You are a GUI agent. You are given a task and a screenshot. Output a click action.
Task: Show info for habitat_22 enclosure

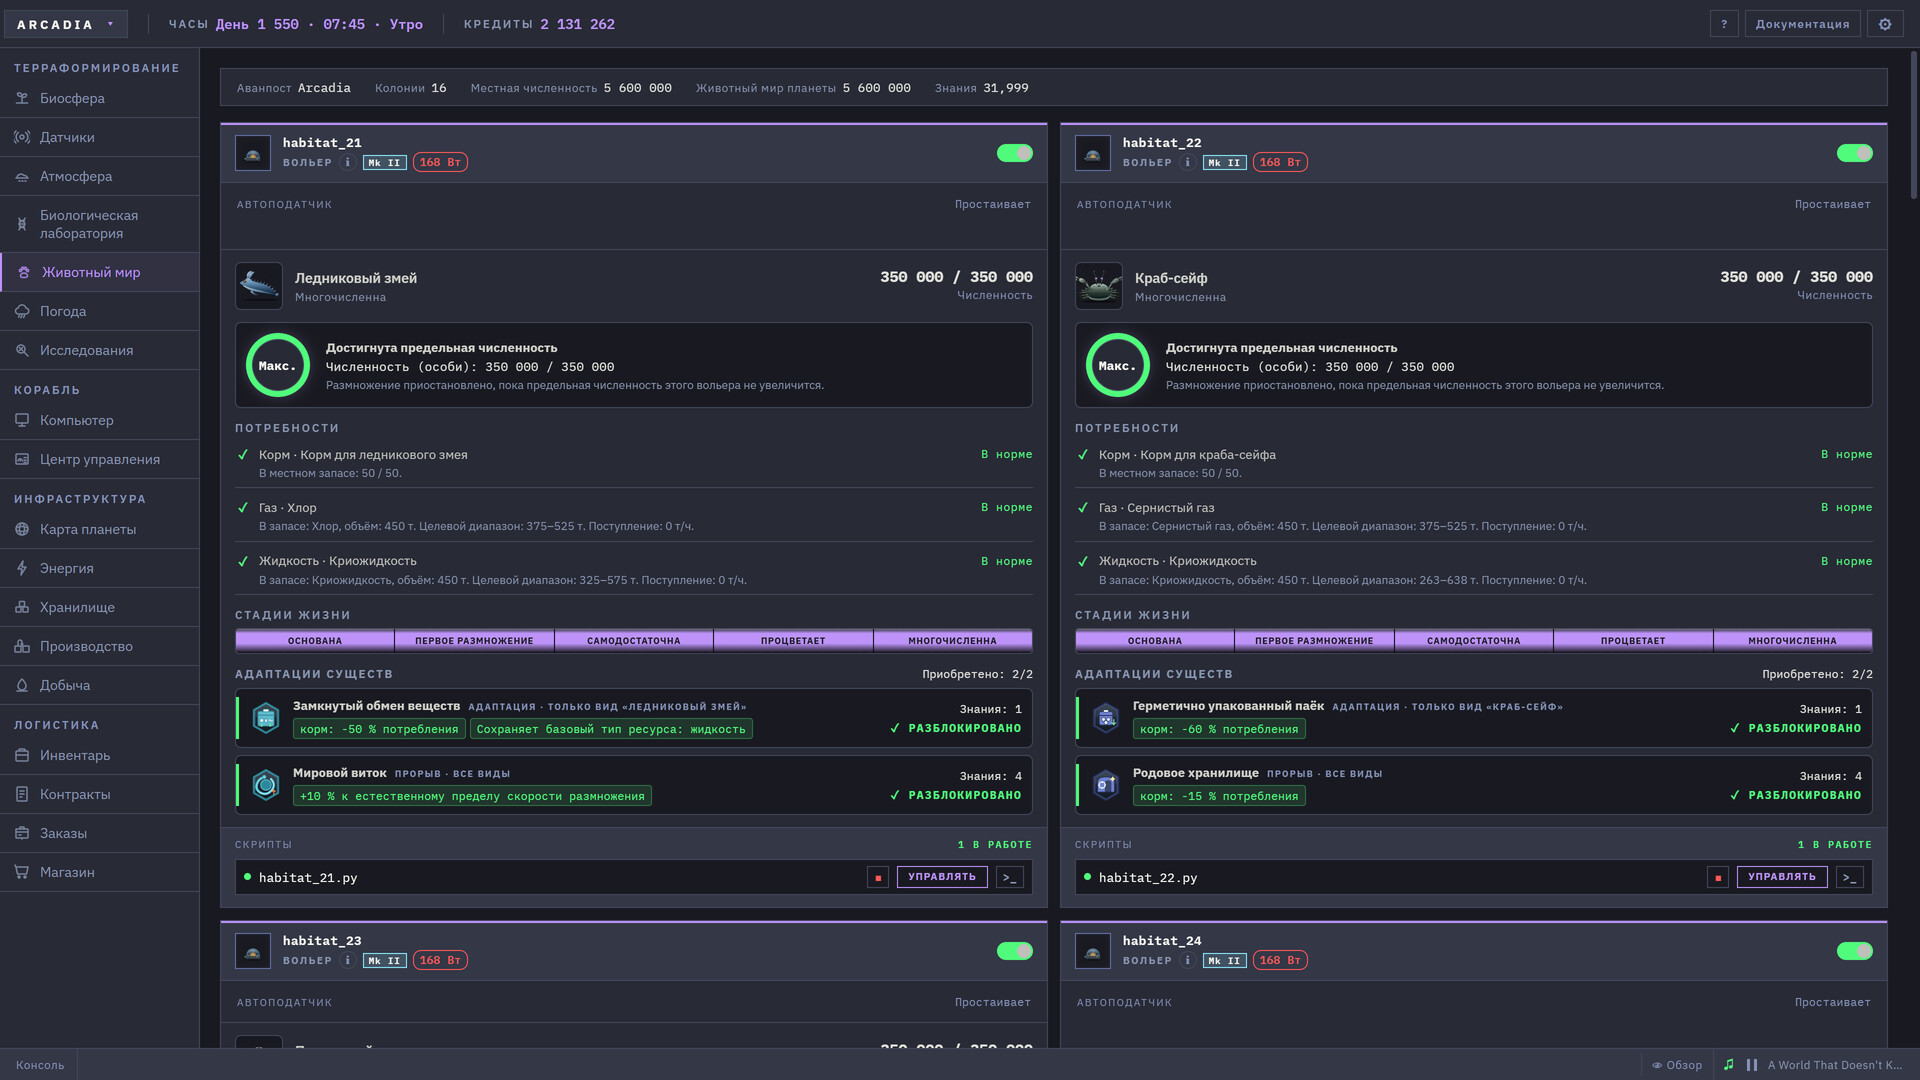1187,162
